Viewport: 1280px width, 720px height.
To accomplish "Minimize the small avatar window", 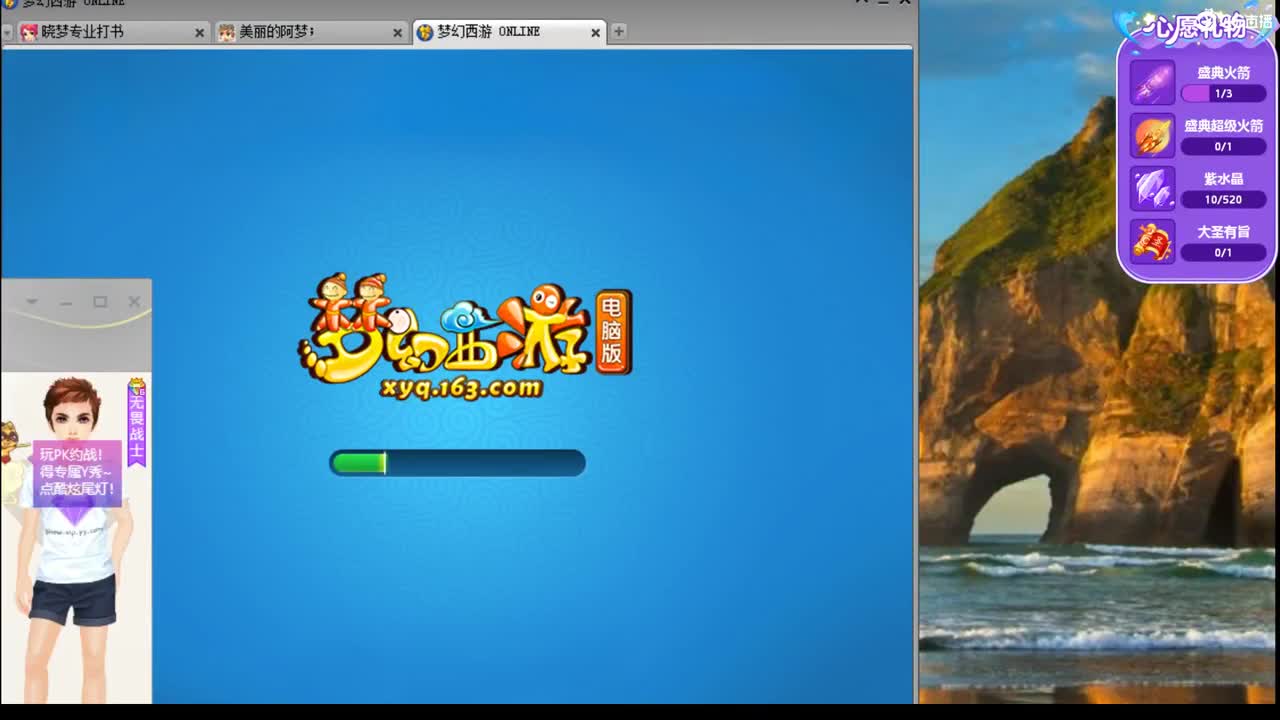I will [x=66, y=302].
